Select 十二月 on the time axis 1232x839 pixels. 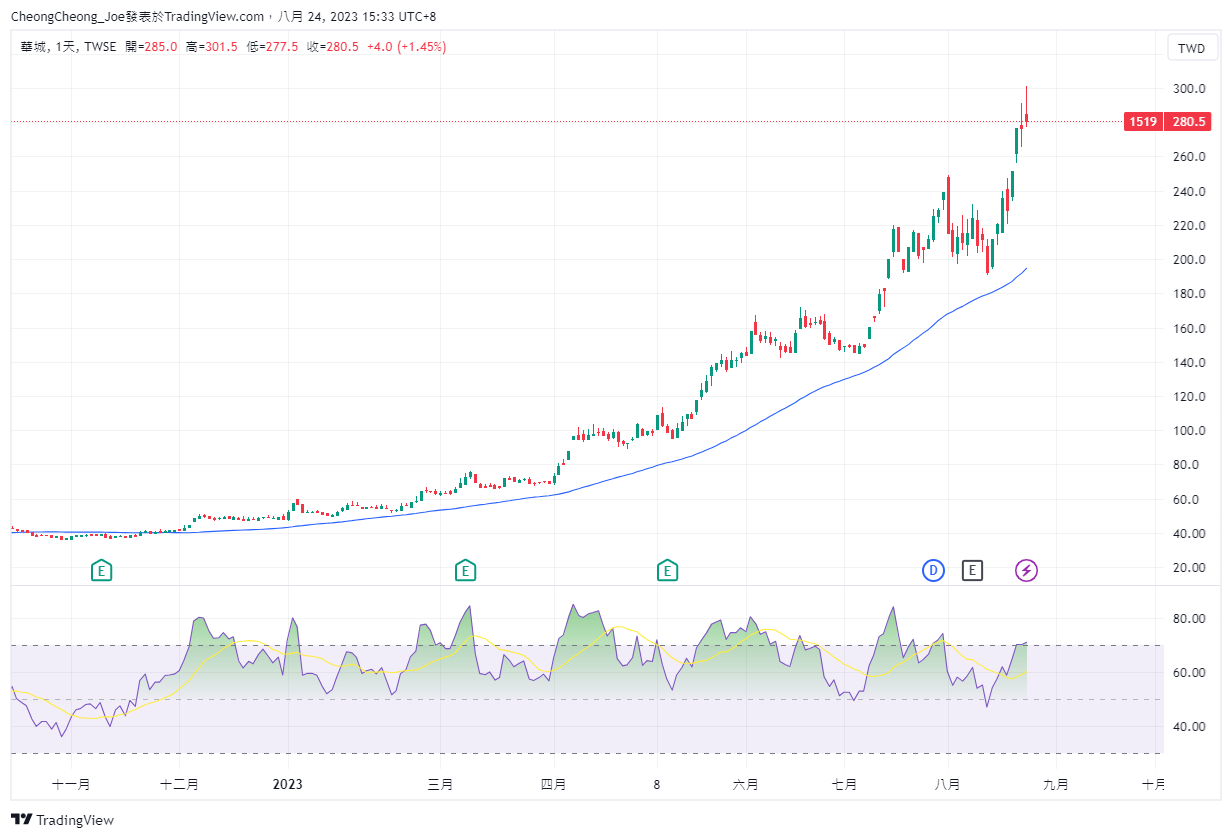click(179, 784)
